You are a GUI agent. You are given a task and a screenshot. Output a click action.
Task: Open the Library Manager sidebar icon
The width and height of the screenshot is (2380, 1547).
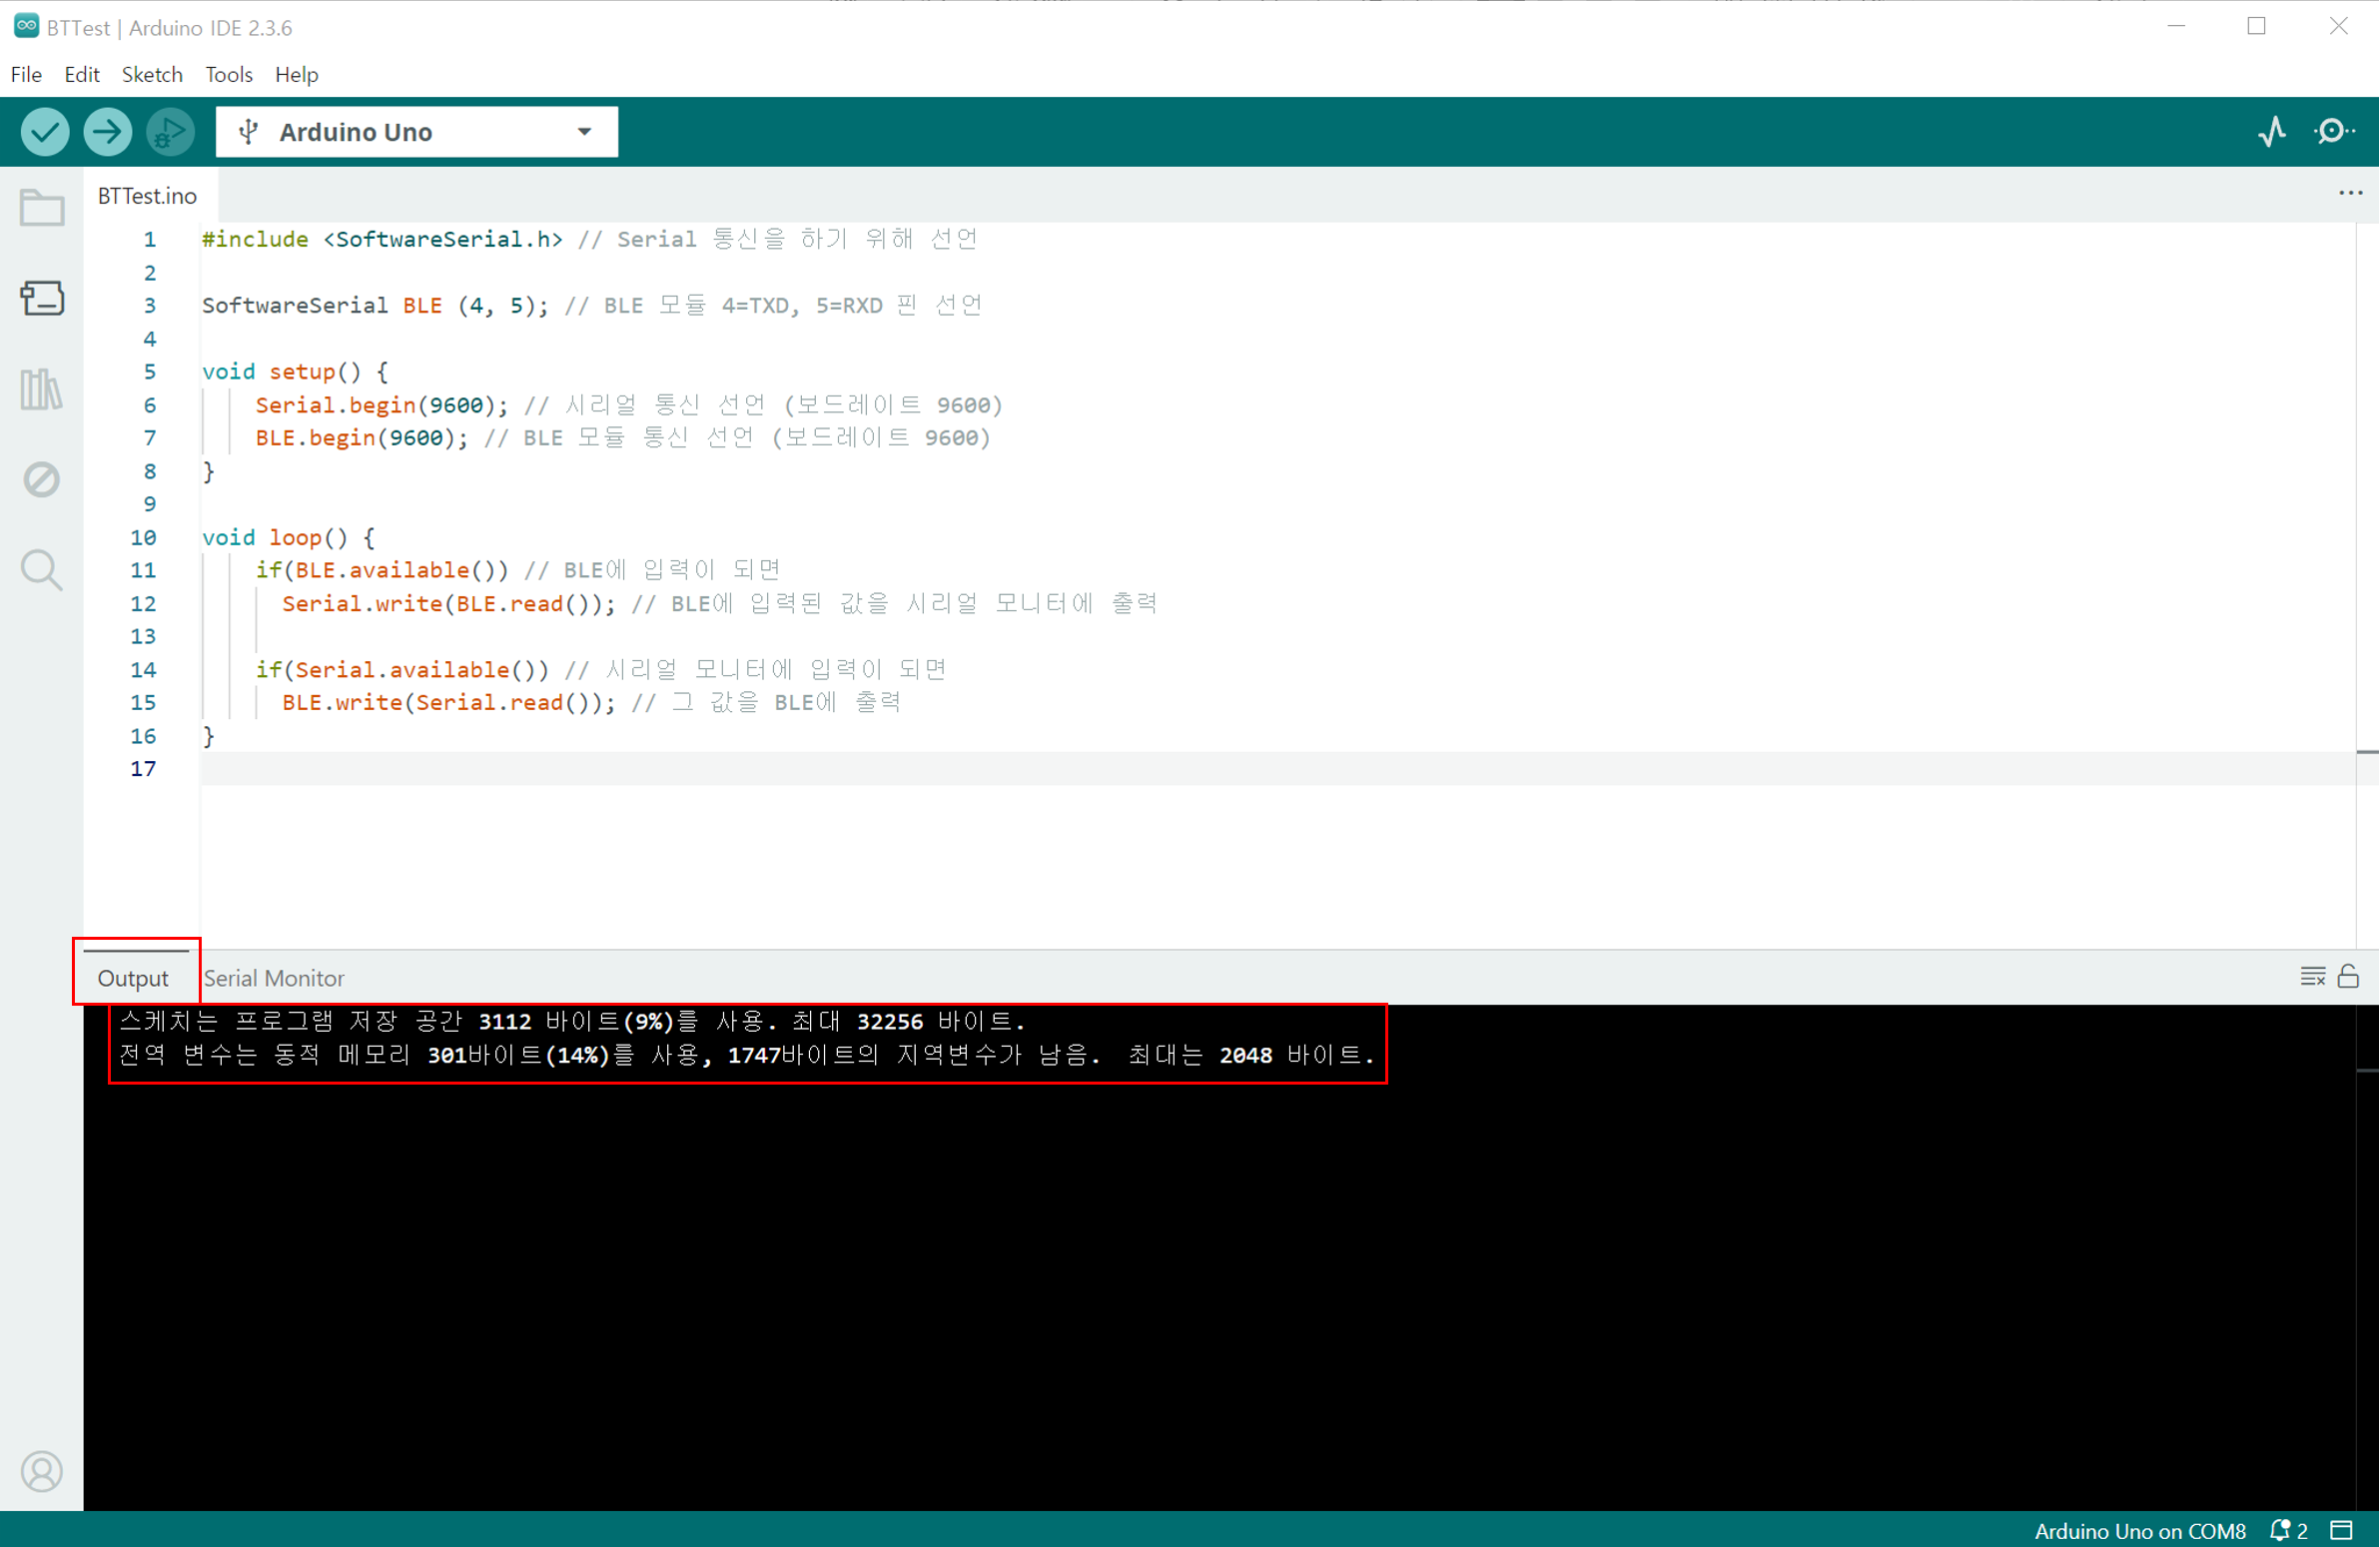click(41, 389)
